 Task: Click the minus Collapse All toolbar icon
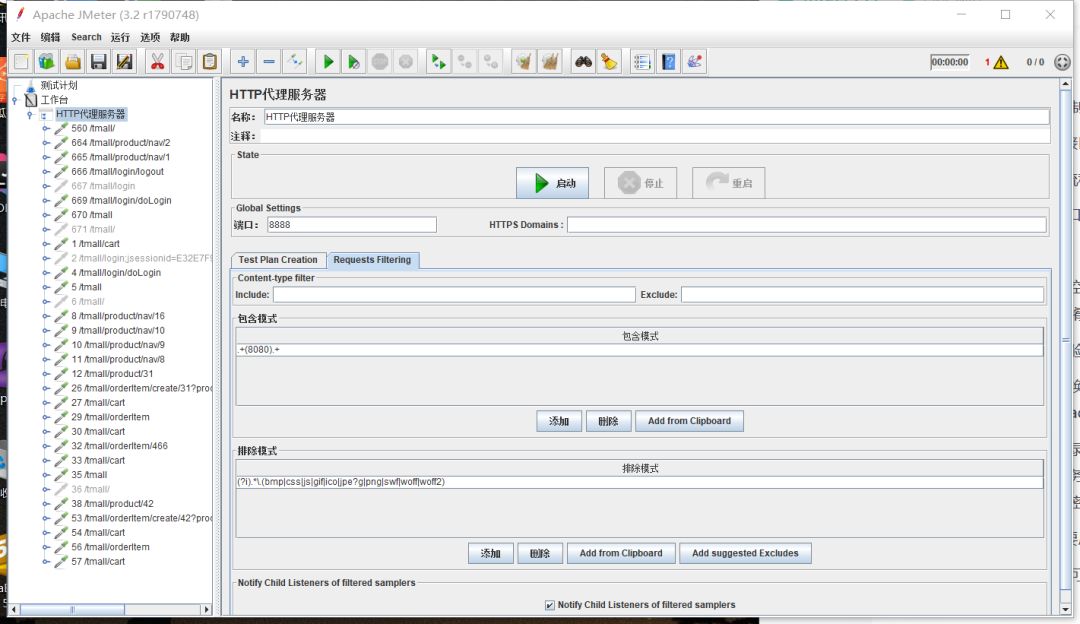(269, 62)
